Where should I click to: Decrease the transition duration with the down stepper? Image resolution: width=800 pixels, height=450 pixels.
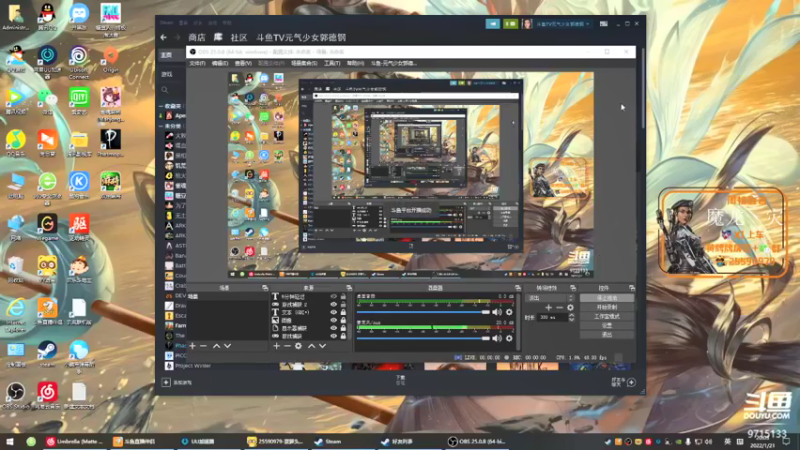571,319
